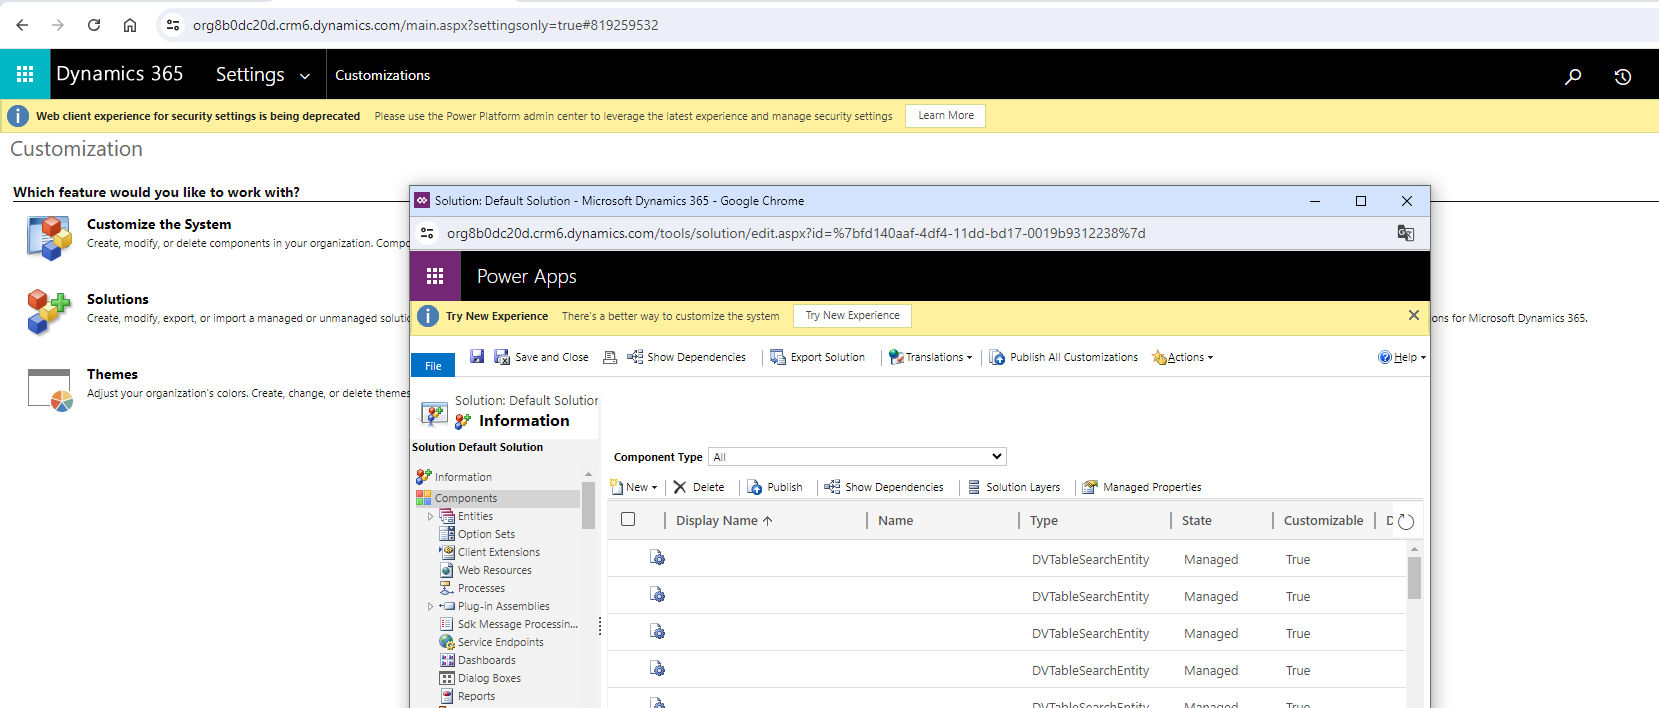Click Managed Properties button
Image resolution: width=1659 pixels, height=708 pixels.
1142,487
